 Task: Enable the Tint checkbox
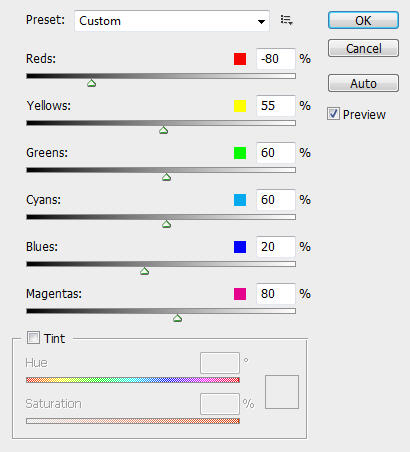(x=33, y=338)
